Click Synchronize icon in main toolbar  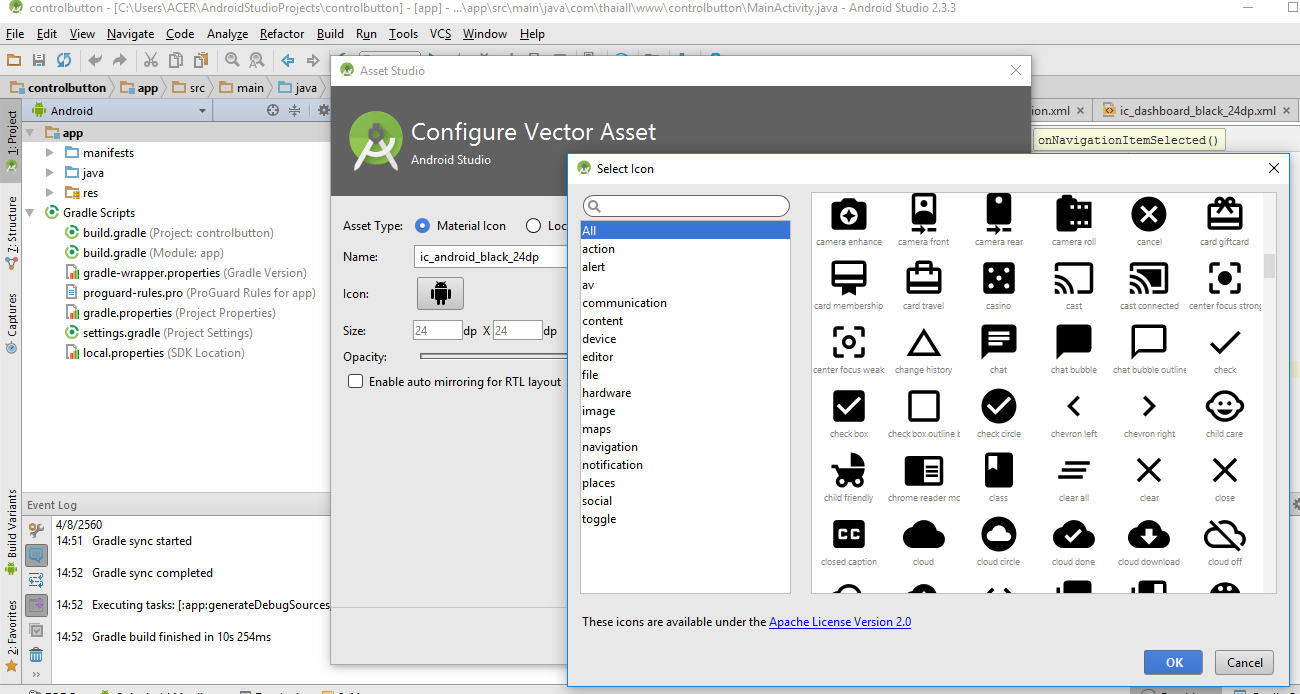point(64,60)
